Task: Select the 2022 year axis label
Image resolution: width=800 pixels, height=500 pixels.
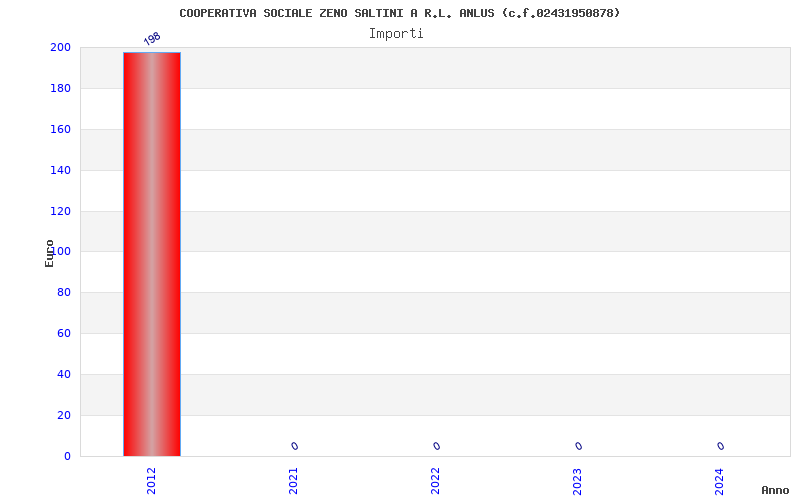Action: [435, 481]
